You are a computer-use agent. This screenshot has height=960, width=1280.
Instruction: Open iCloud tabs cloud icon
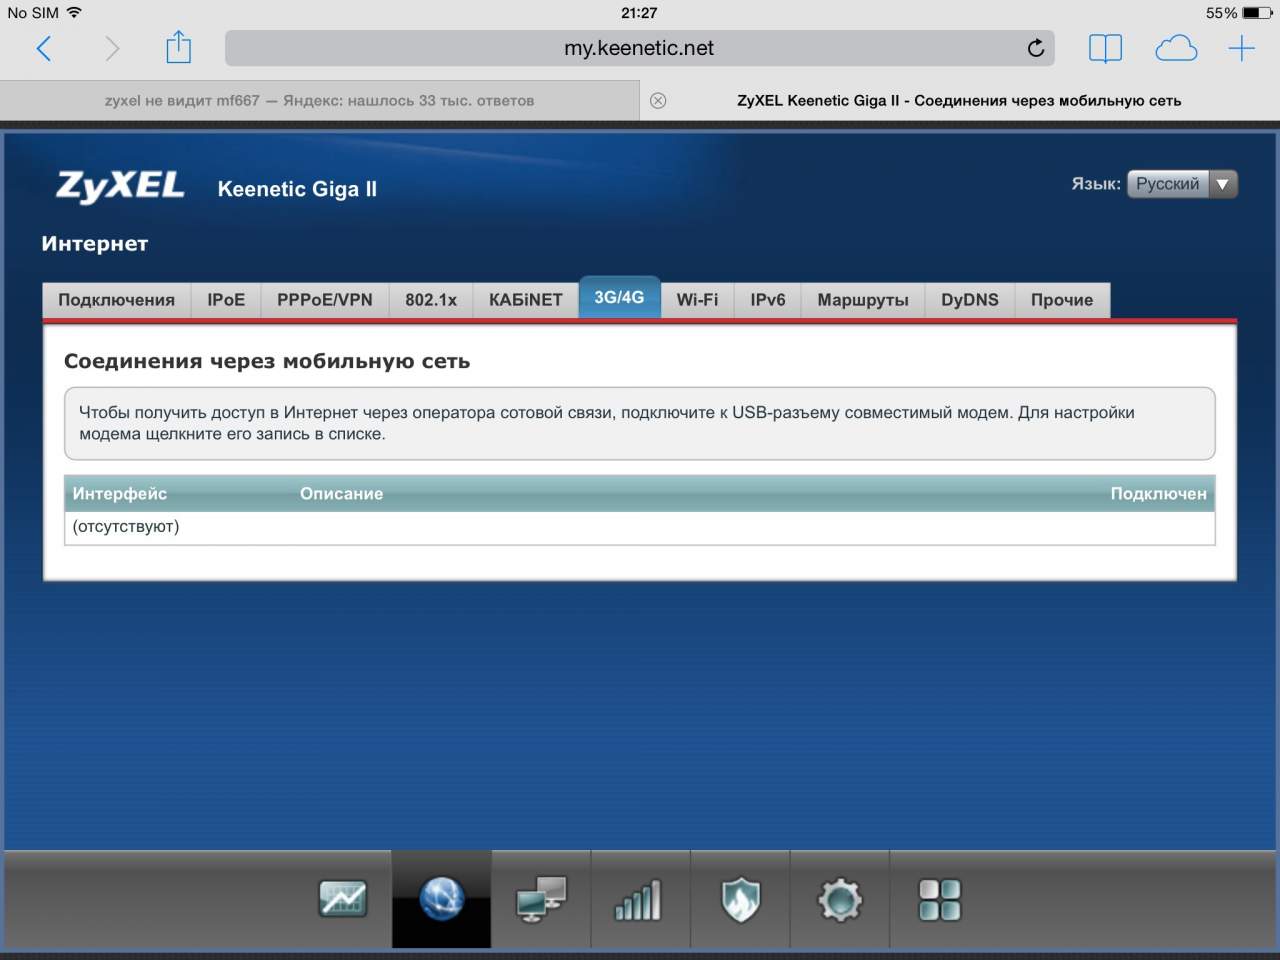(x=1176, y=48)
